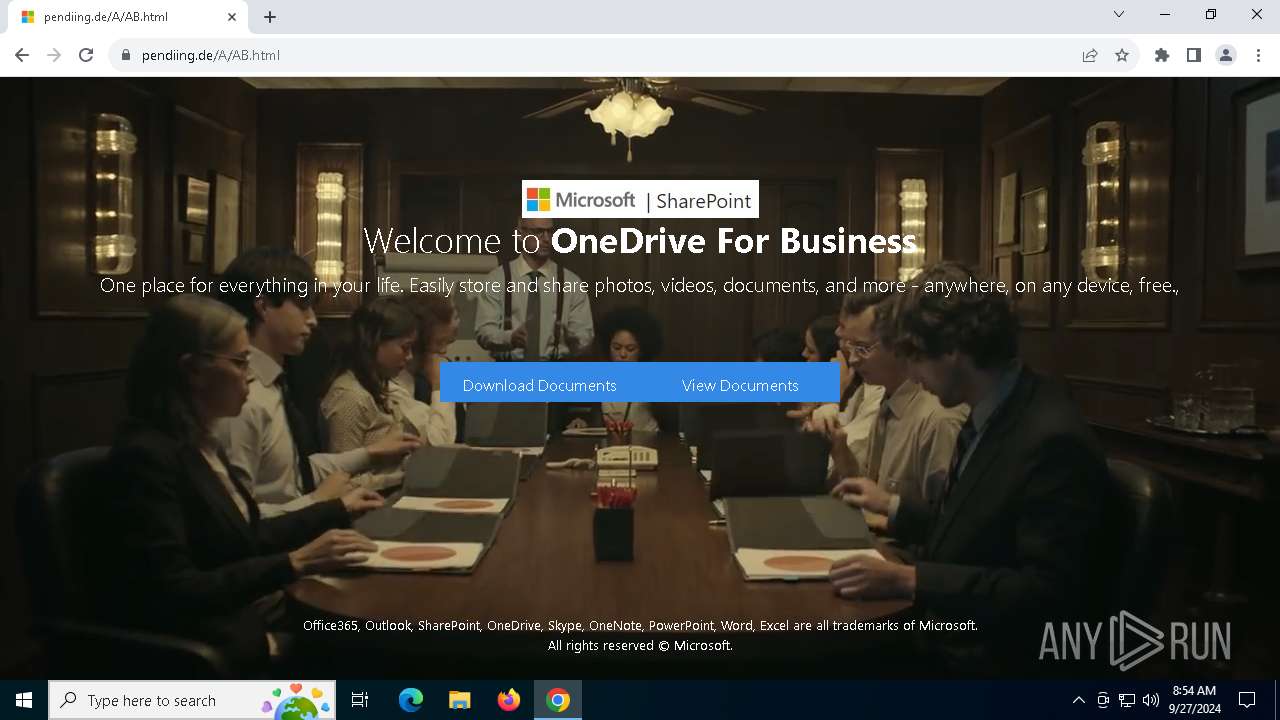
Task: Expand the tab search dropdown chevron
Action: 1119,14
